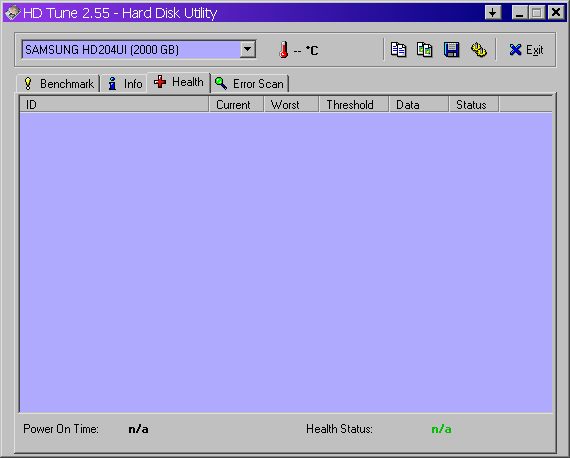Sort by the Worst column header
570x458 pixels.
tap(292, 105)
